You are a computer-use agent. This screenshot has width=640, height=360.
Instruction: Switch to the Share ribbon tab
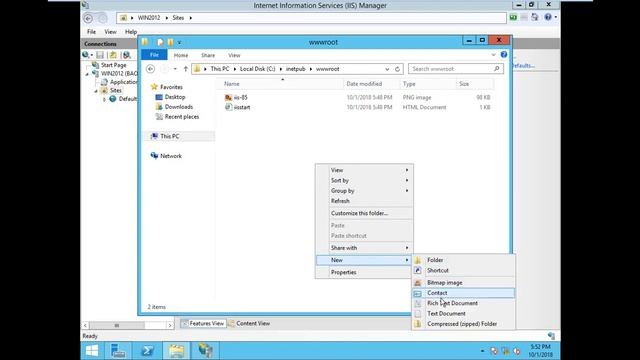pyautogui.click(x=208, y=55)
